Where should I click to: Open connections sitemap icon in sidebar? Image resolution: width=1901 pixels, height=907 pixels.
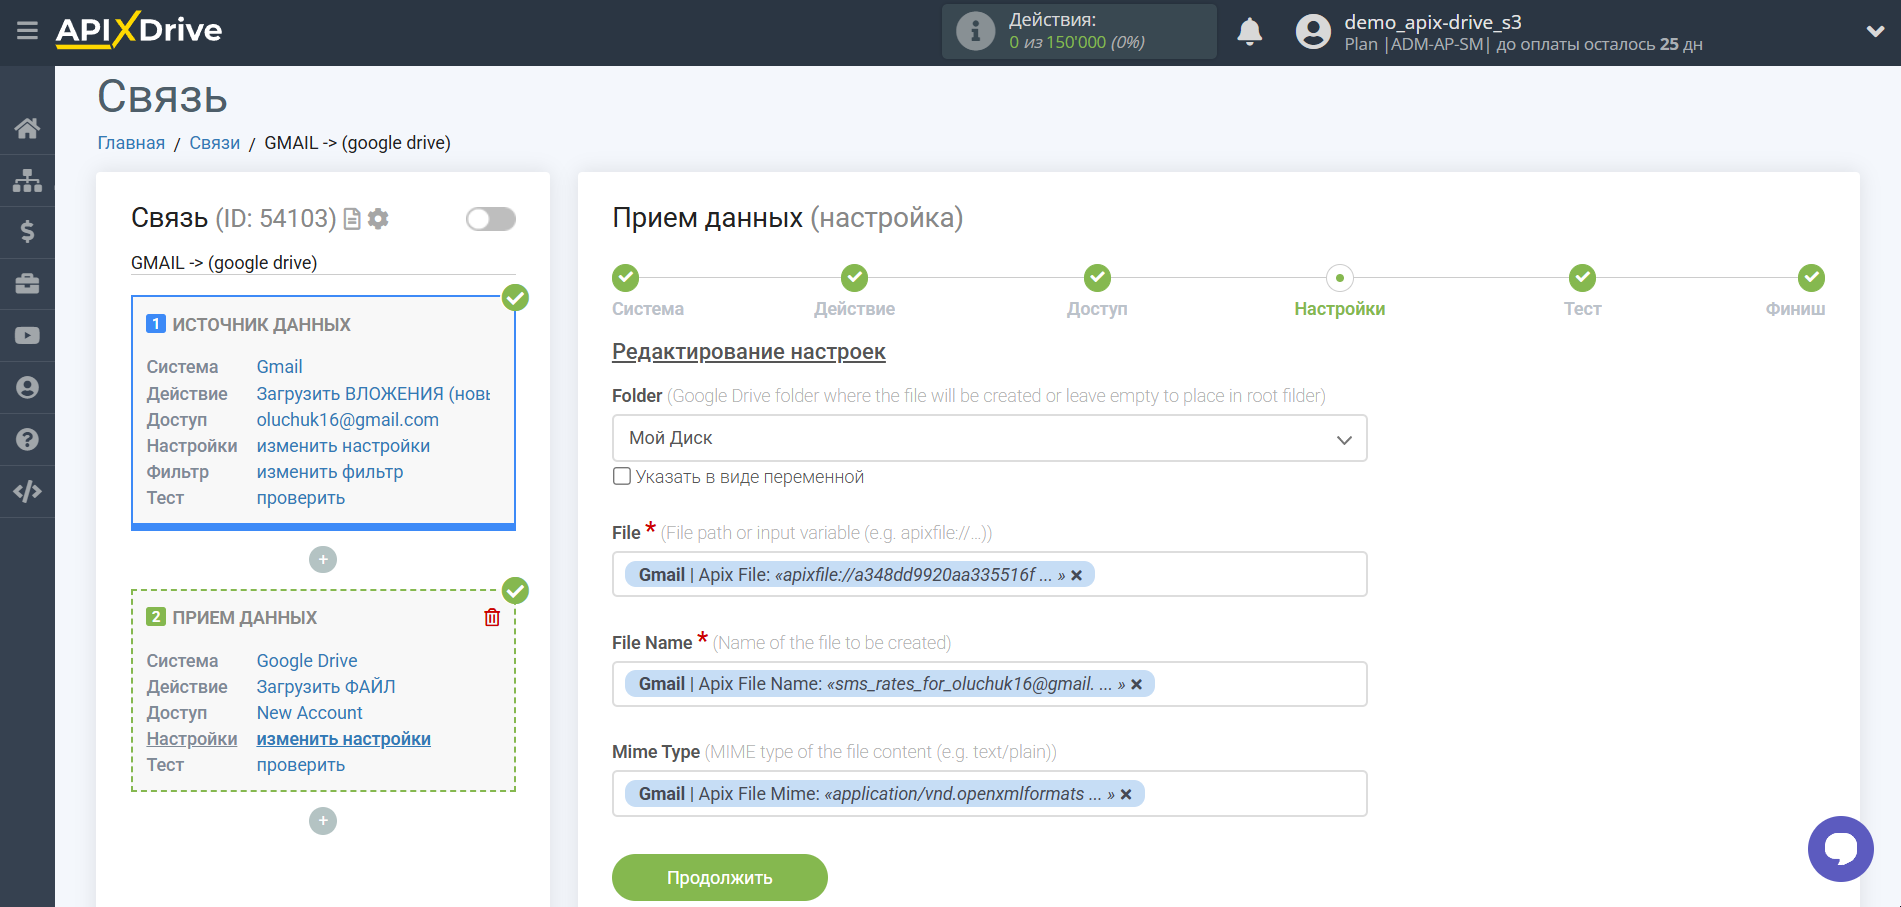pos(27,180)
